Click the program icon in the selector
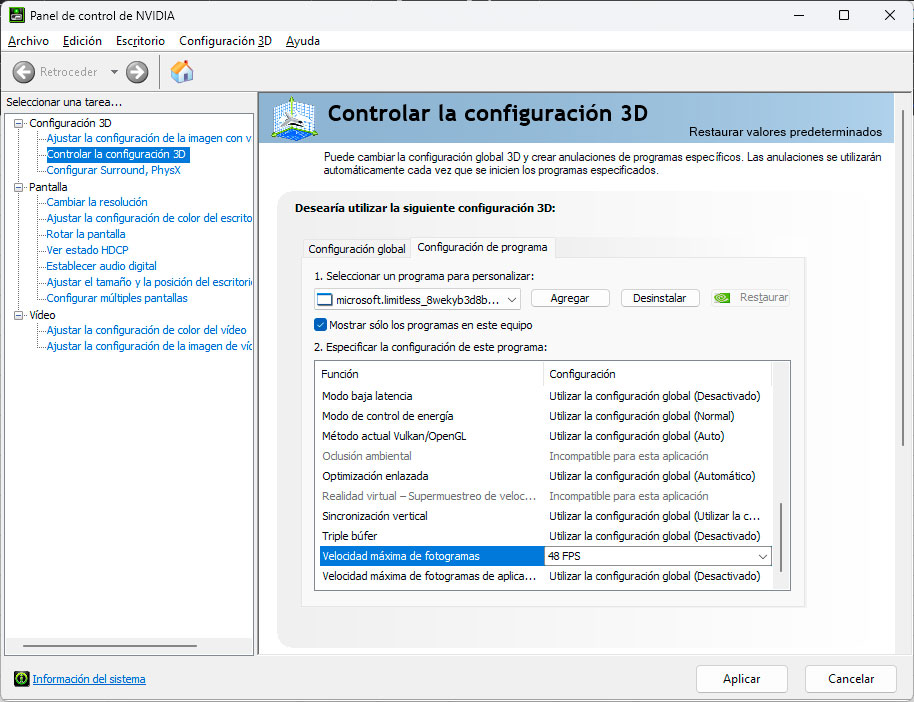914x702 pixels. pos(325,300)
